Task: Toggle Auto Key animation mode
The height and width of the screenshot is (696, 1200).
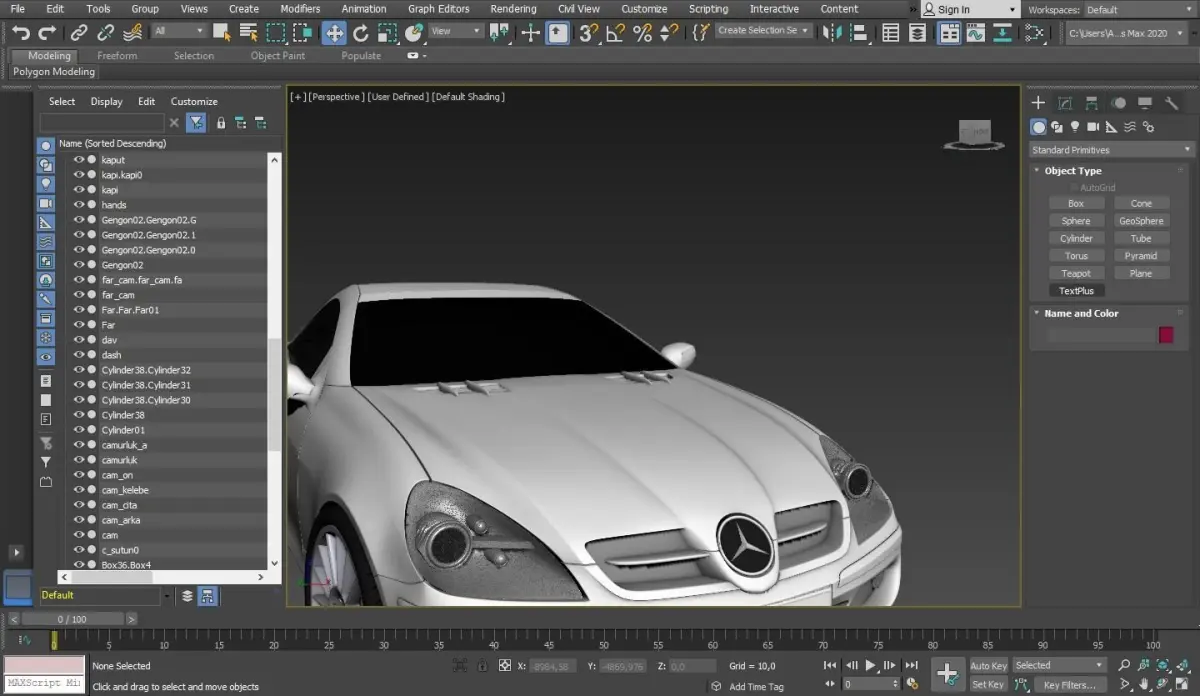Action: (x=988, y=666)
